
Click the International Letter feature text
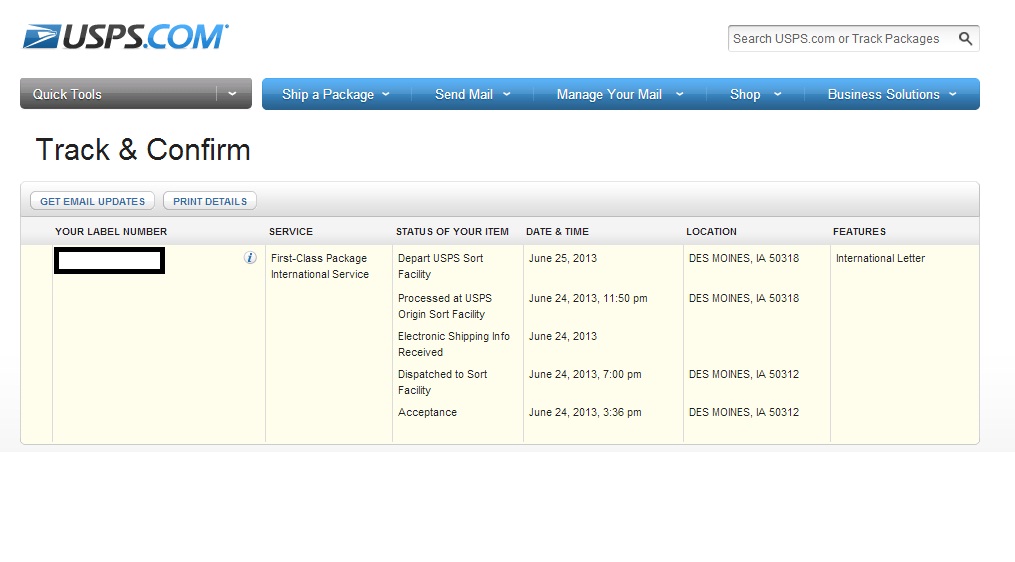pos(880,258)
